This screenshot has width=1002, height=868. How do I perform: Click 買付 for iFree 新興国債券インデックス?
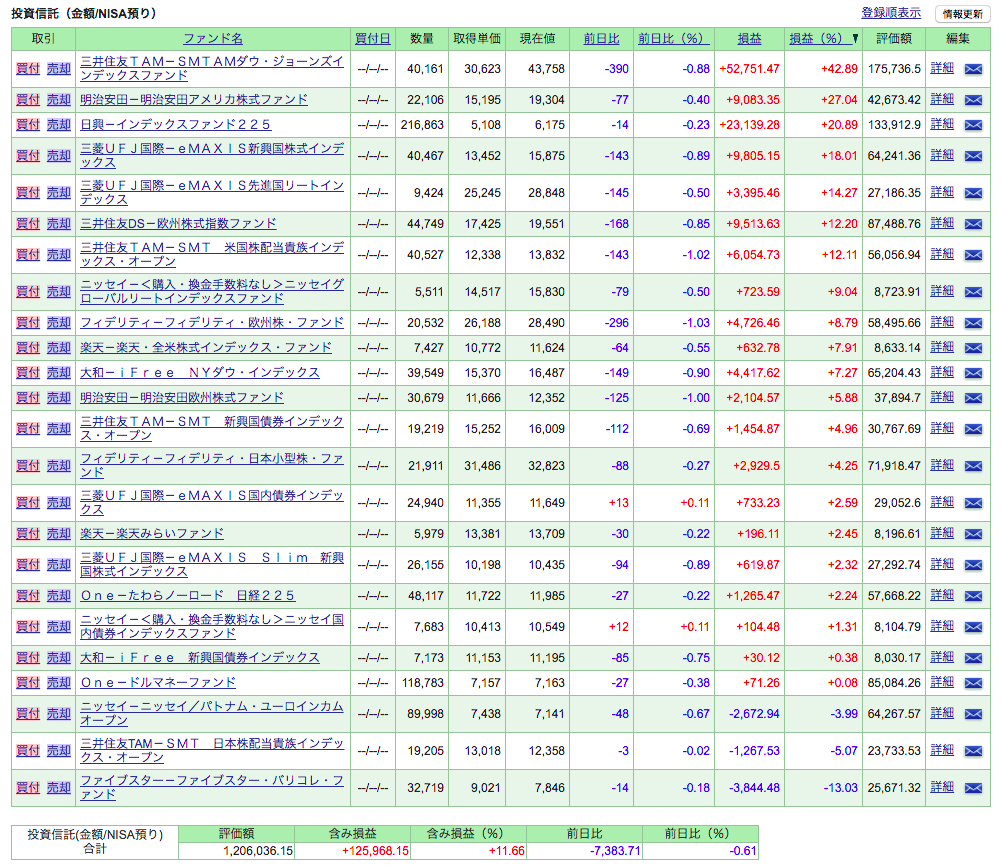pyautogui.click(x=28, y=658)
